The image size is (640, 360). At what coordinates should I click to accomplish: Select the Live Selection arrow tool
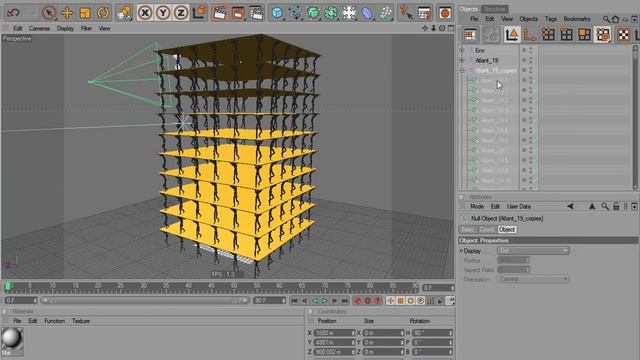[x=49, y=13]
